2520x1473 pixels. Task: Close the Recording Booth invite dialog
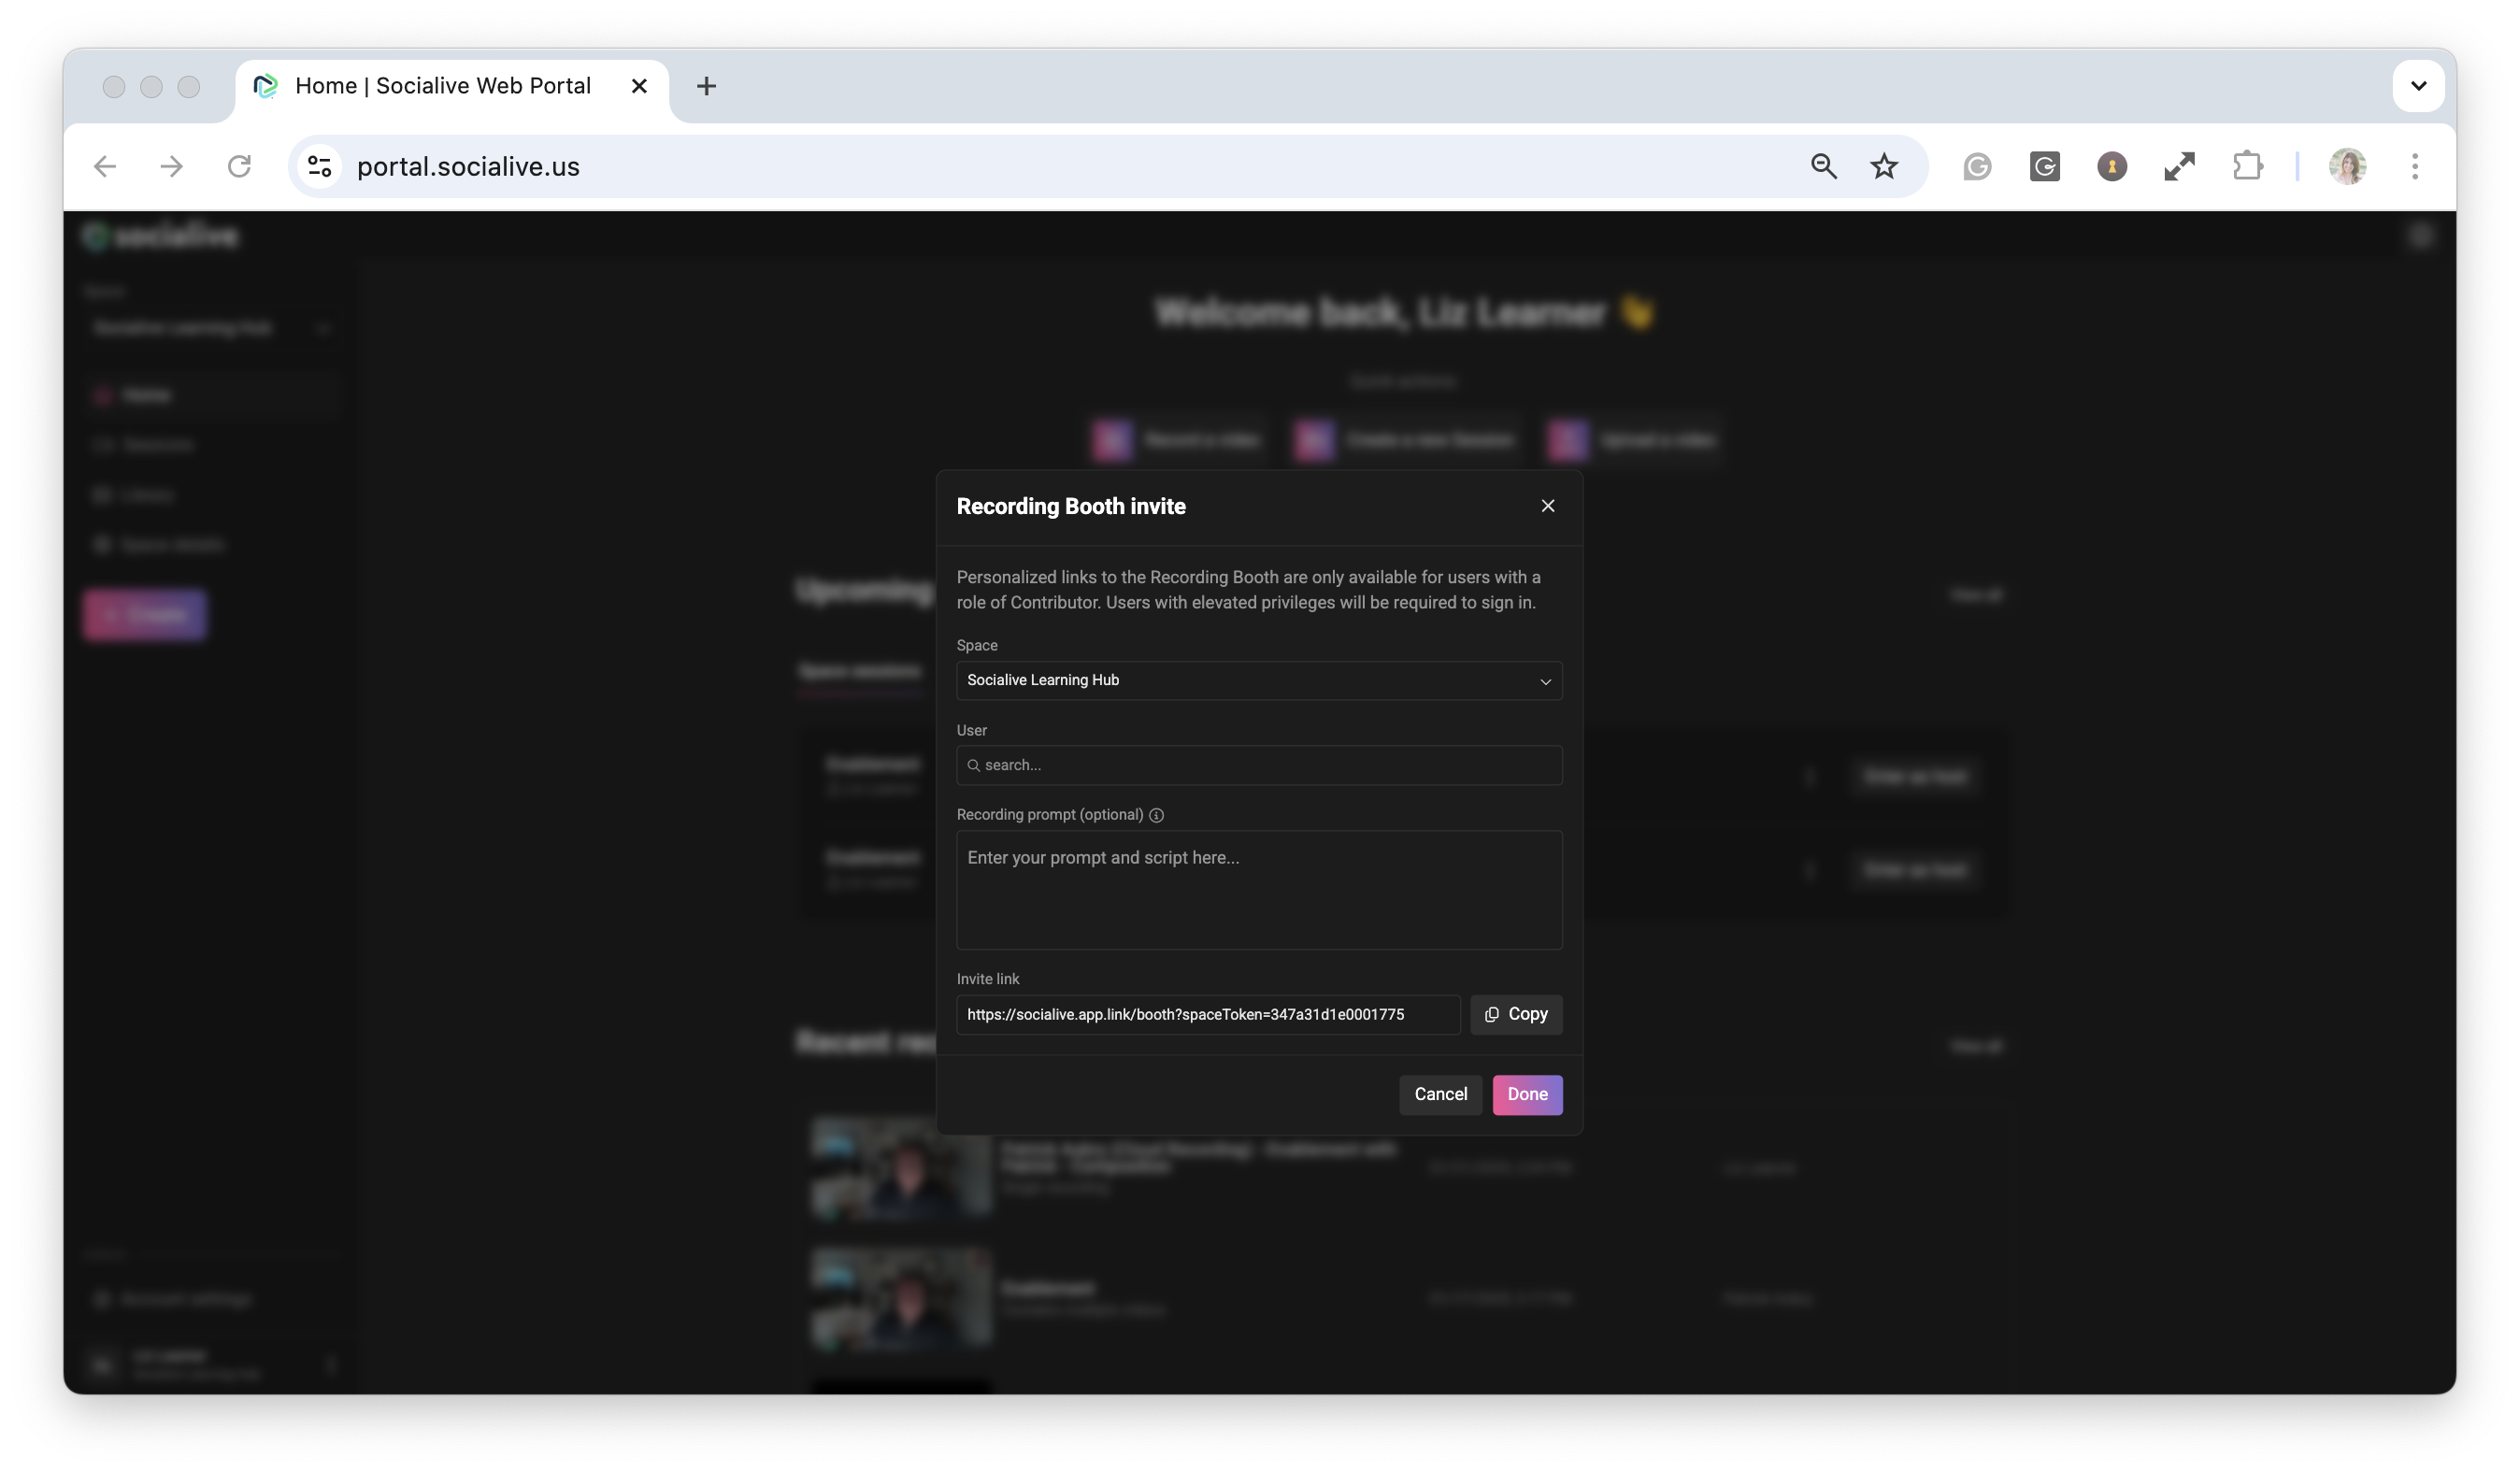(x=1547, y=506)
